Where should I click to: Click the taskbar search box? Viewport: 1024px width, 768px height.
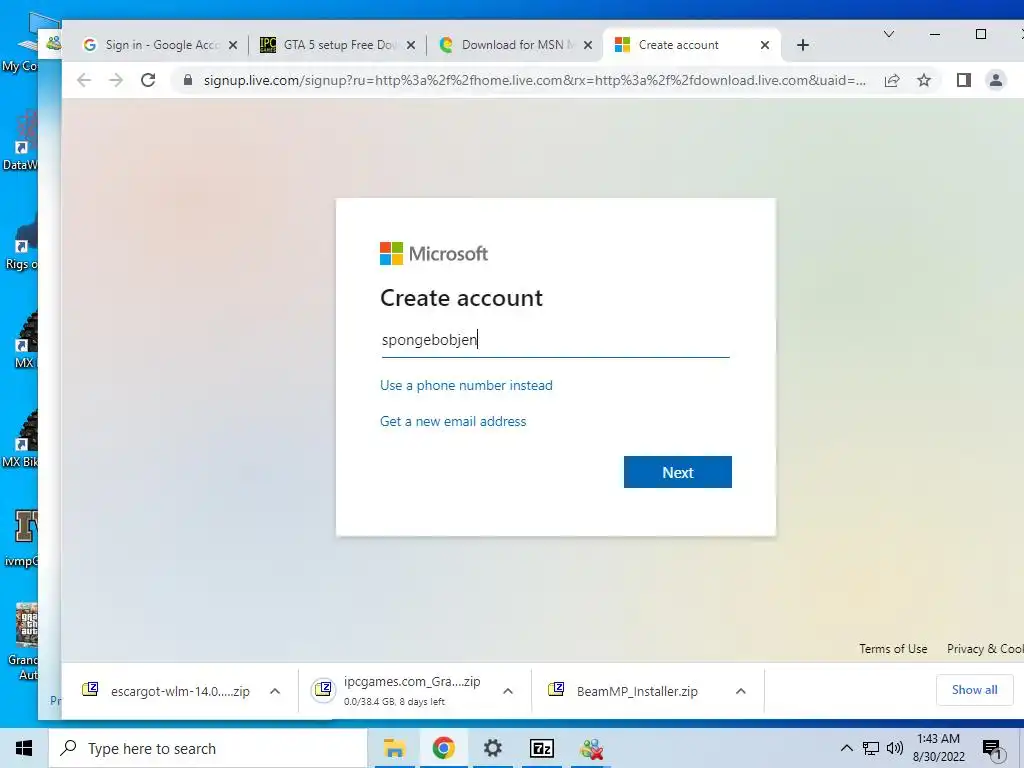tap(208, 748)
